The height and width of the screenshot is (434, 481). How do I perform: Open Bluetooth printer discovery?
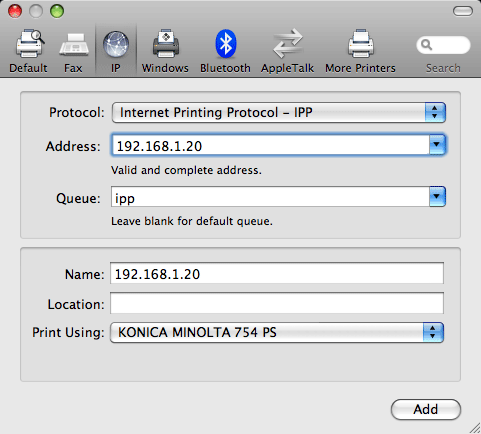226,44
